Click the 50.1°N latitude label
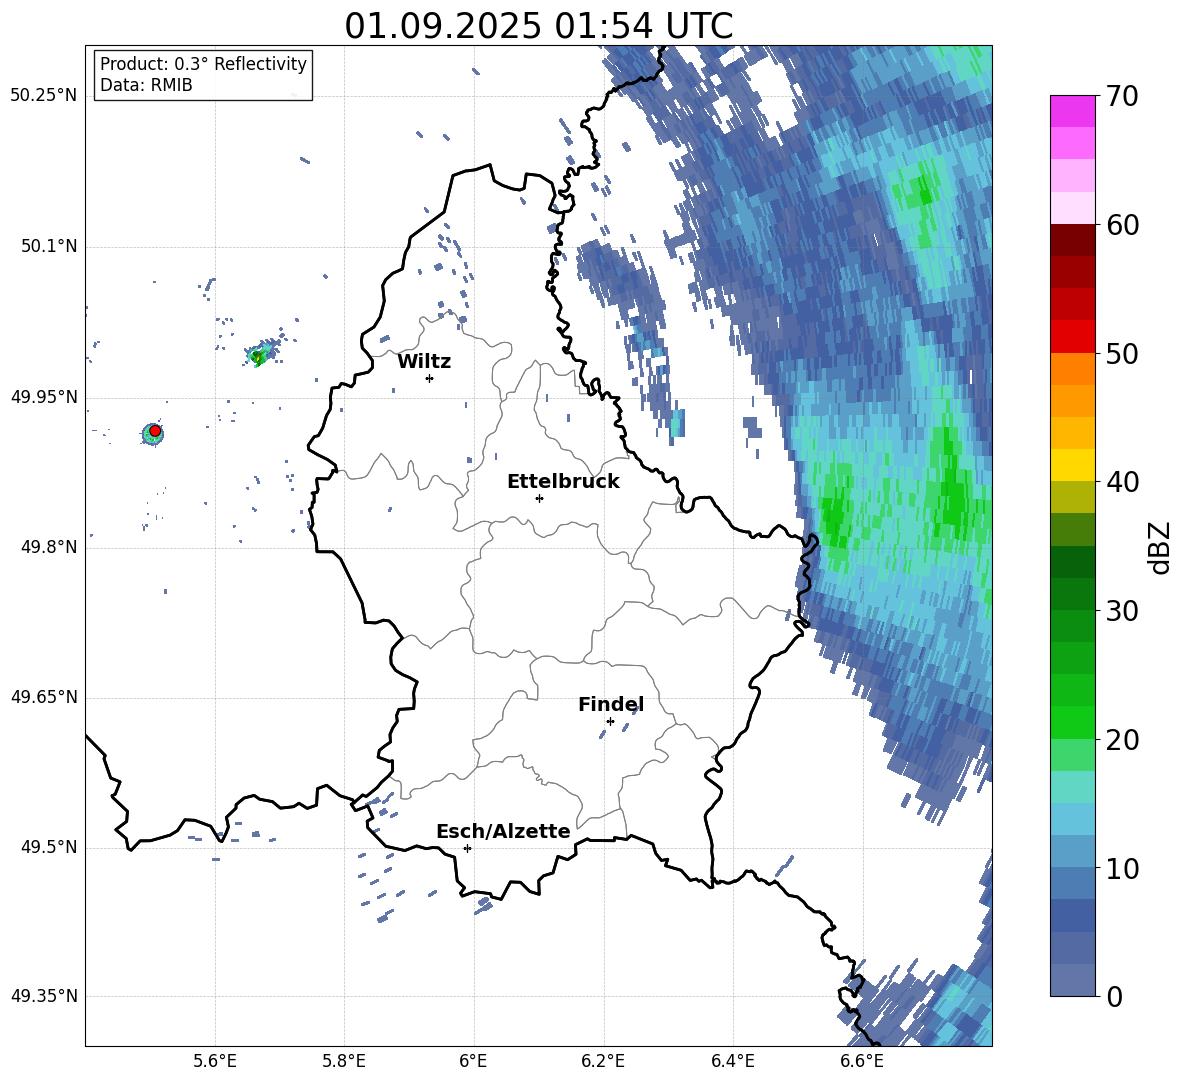 48,246
